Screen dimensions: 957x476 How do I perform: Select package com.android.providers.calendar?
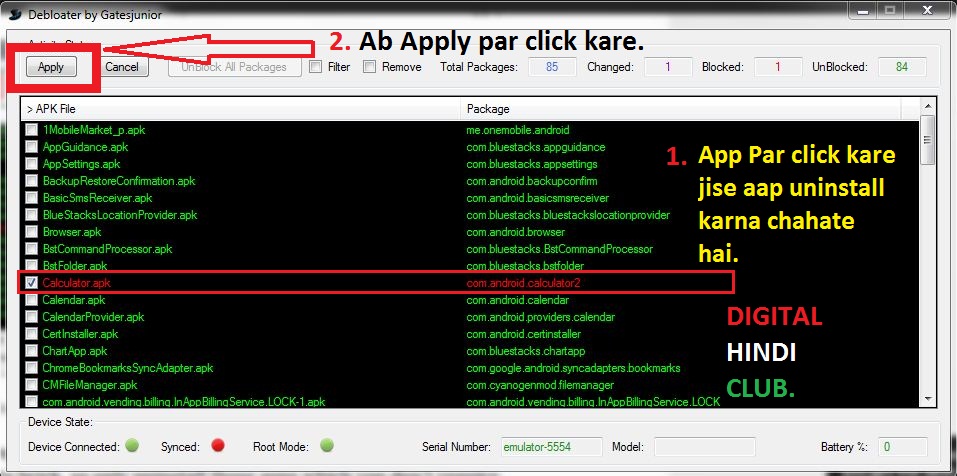click(x=541, y=317)
